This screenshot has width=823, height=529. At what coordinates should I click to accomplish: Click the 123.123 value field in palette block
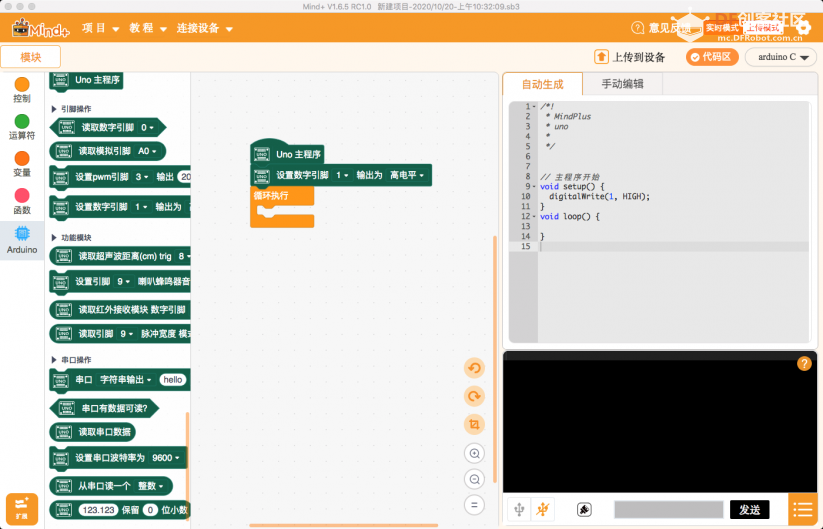click(98, 510)
